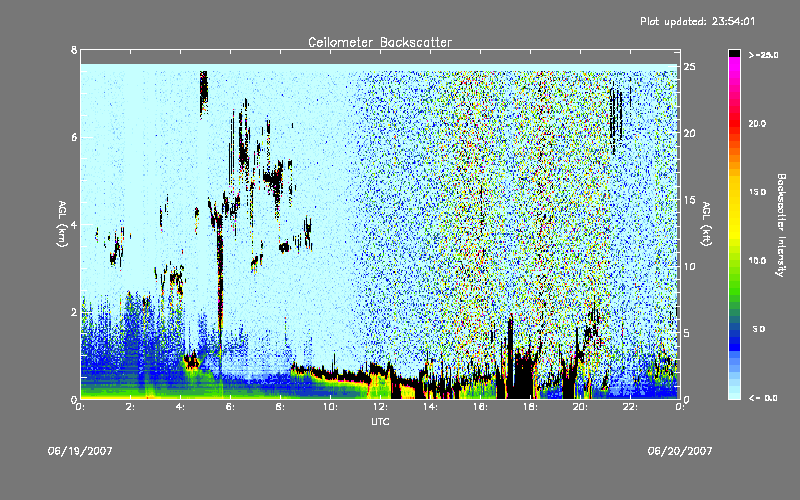This screenshot has width=800, height=500.
Task: Click the '20' tick on the kft axis
Action: [x=689, y=133]
